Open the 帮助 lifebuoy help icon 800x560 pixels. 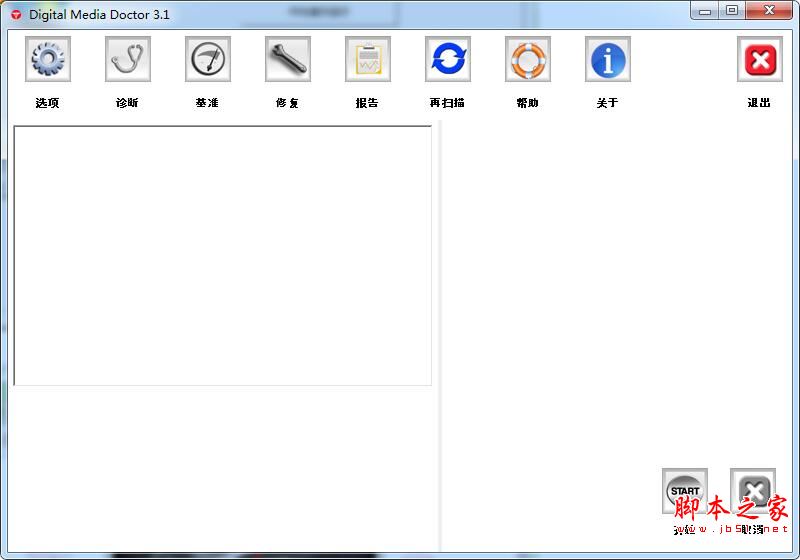(528, 59)
